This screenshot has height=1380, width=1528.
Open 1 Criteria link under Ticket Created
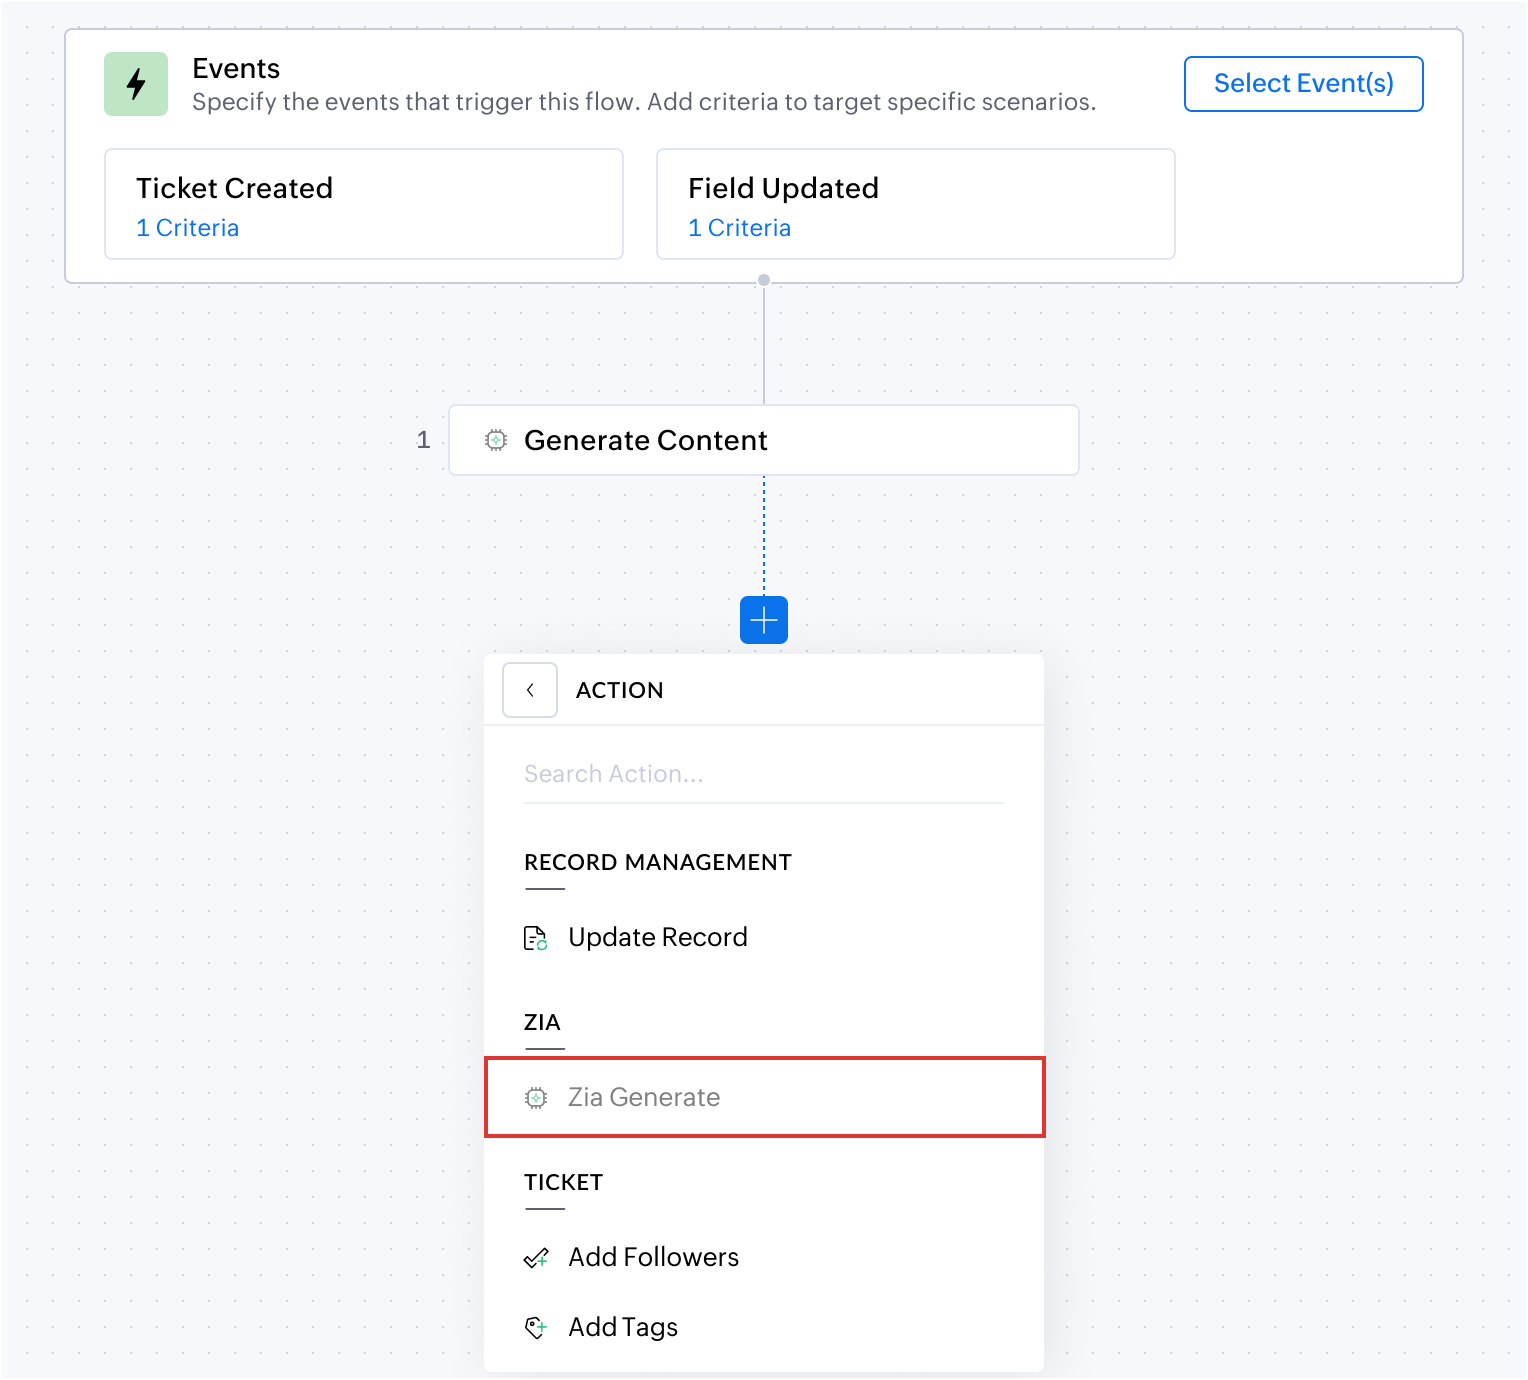[188, 228]
